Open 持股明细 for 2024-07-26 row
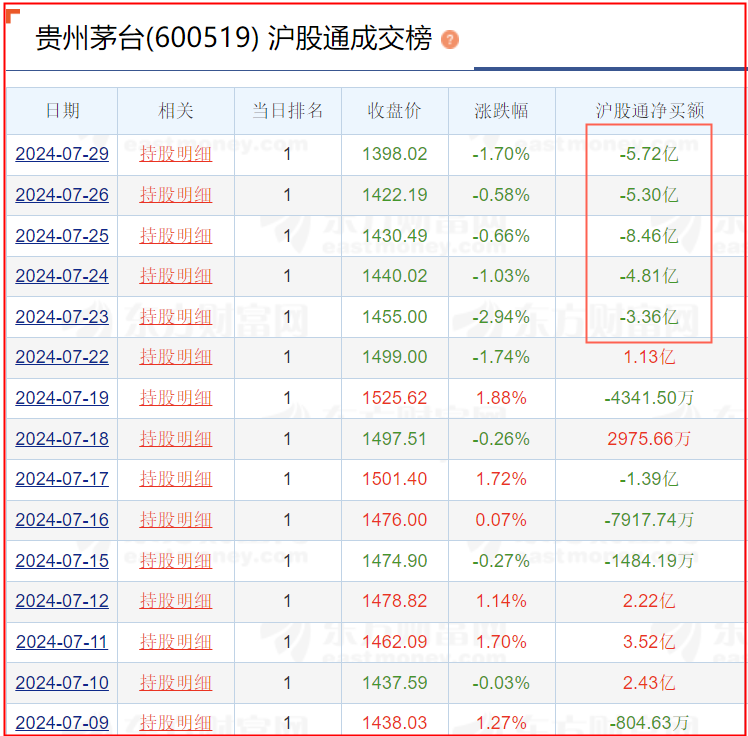This screenshot has height=736, width=748. tap(176, 195)
